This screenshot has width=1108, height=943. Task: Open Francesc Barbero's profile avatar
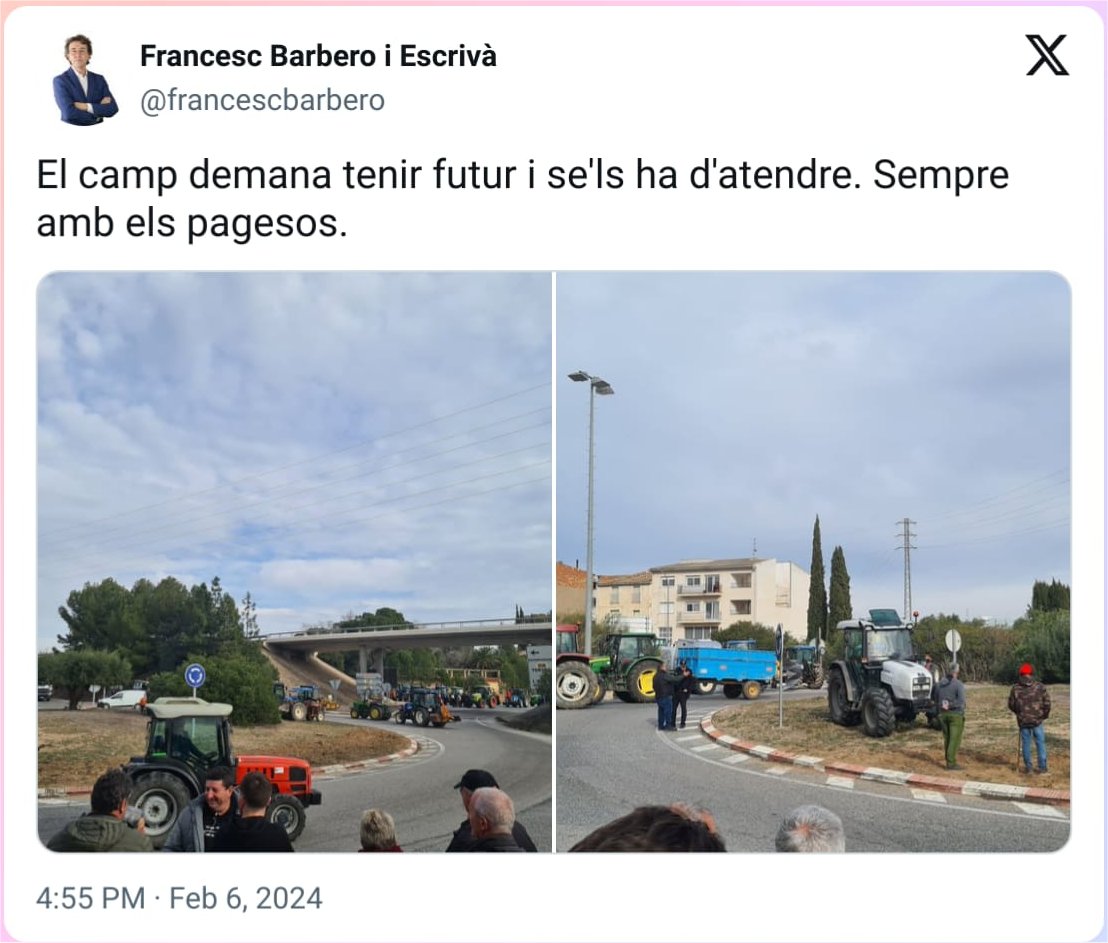point(85,79)
